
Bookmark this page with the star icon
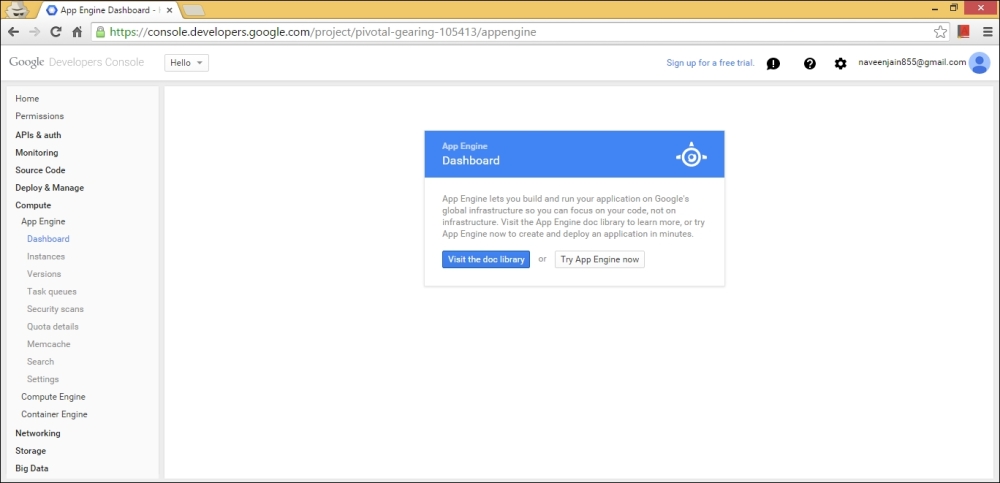coord(940,32)
